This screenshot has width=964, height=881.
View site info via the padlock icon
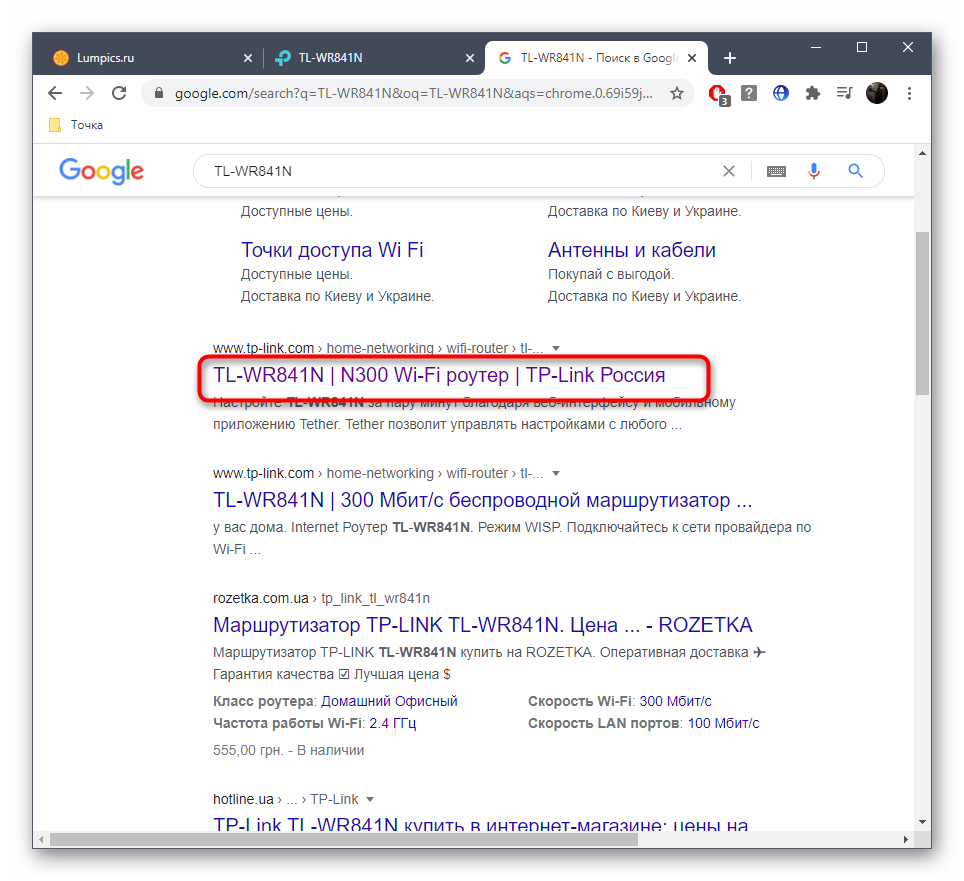point(159,93)
